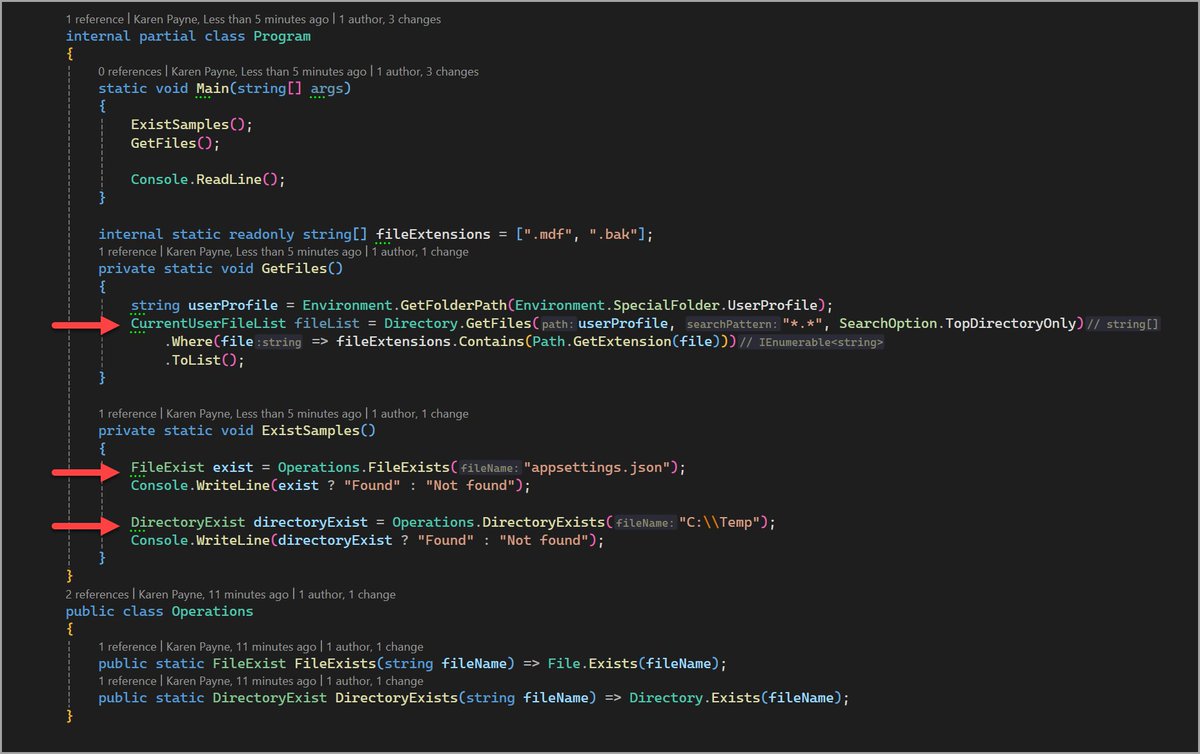Image resolution: width=1200 pixels, height=754 pixels.
Task: Click the '// string[]' type hint
Action: click(1122, 324)
